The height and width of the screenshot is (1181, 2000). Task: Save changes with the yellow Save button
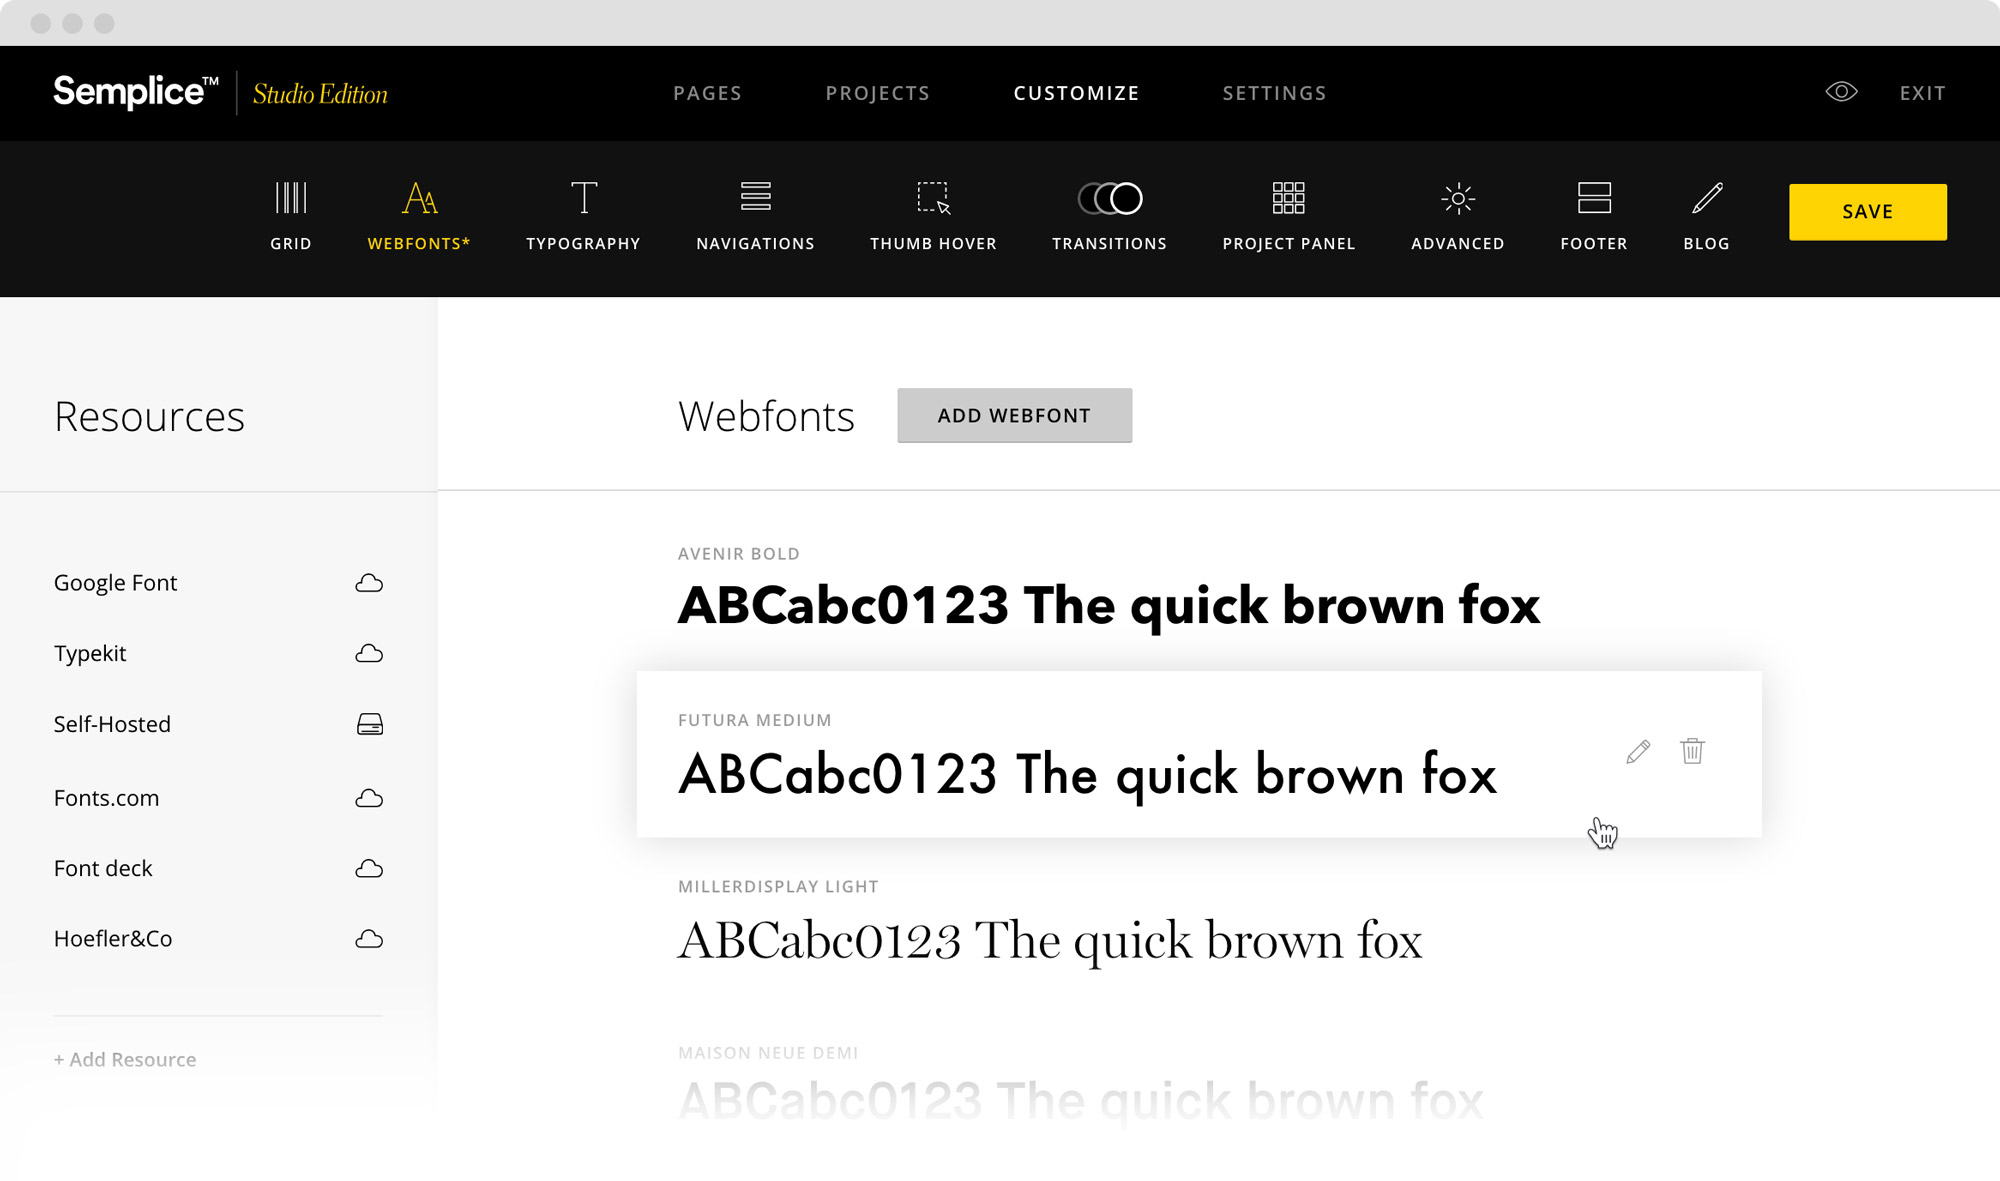pyautogui.click(x=1868, y=212)
